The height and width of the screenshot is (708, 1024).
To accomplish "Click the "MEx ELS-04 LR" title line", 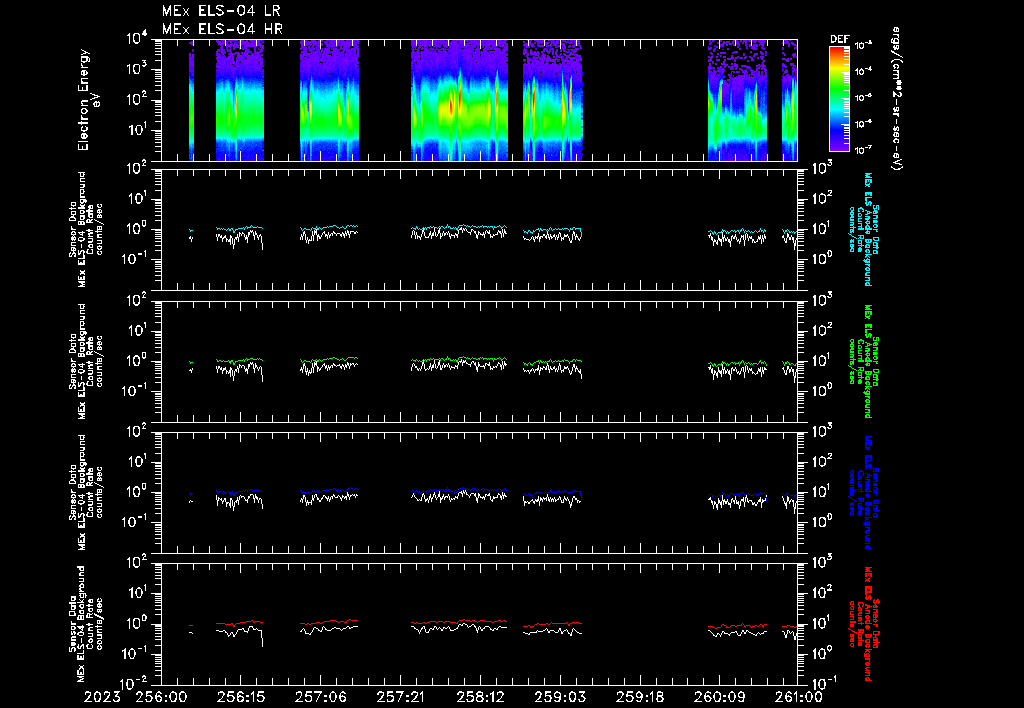I will pyautogui.click(x=221, y=11).
